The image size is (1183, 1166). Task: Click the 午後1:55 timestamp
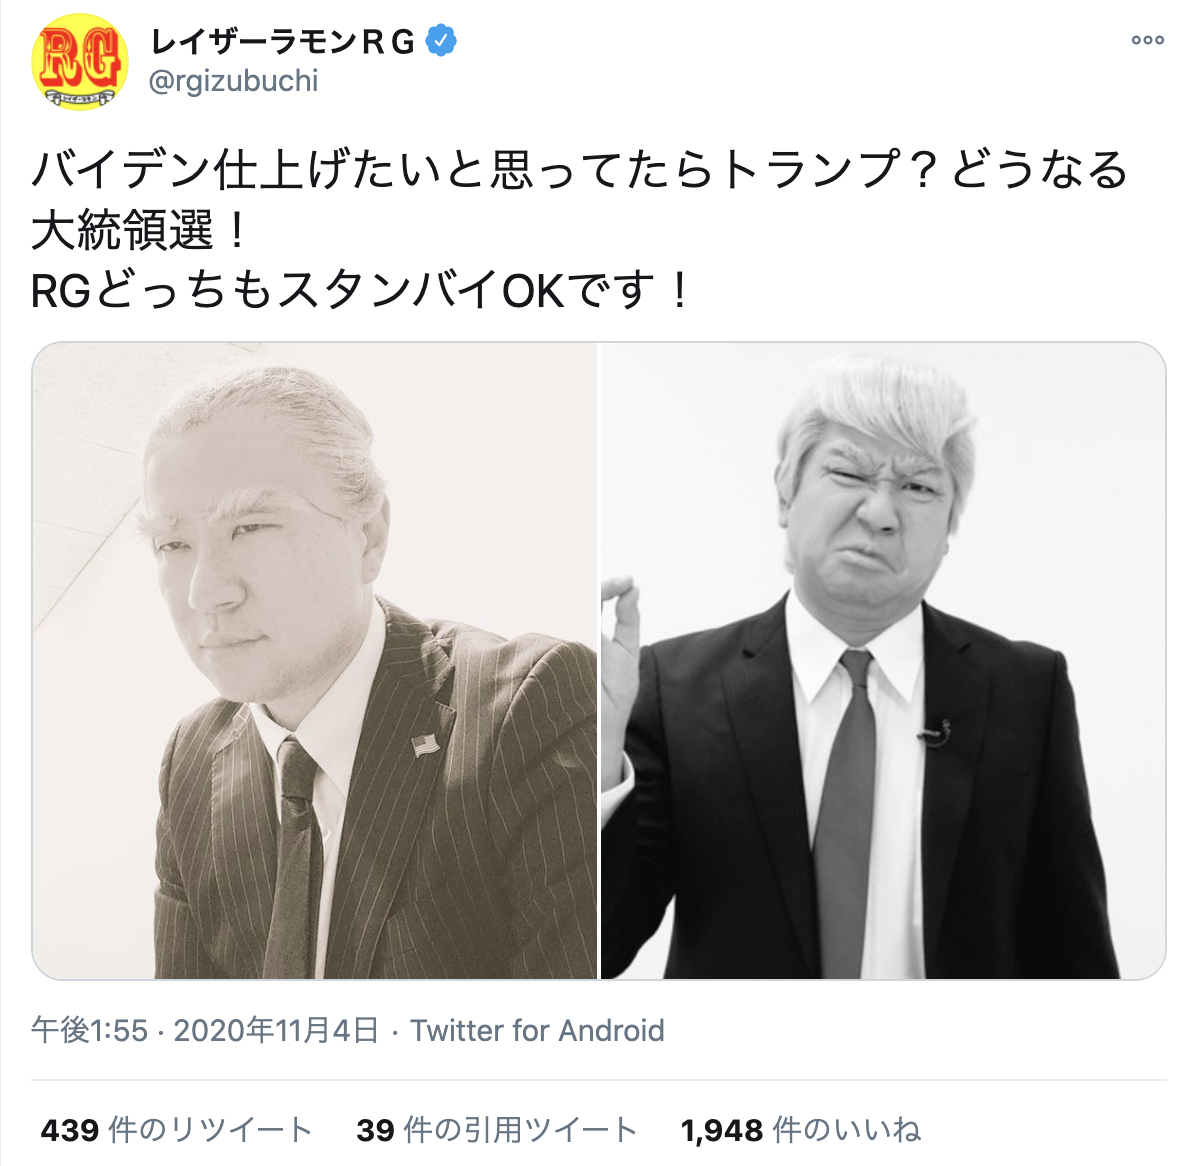(90, 1030)
